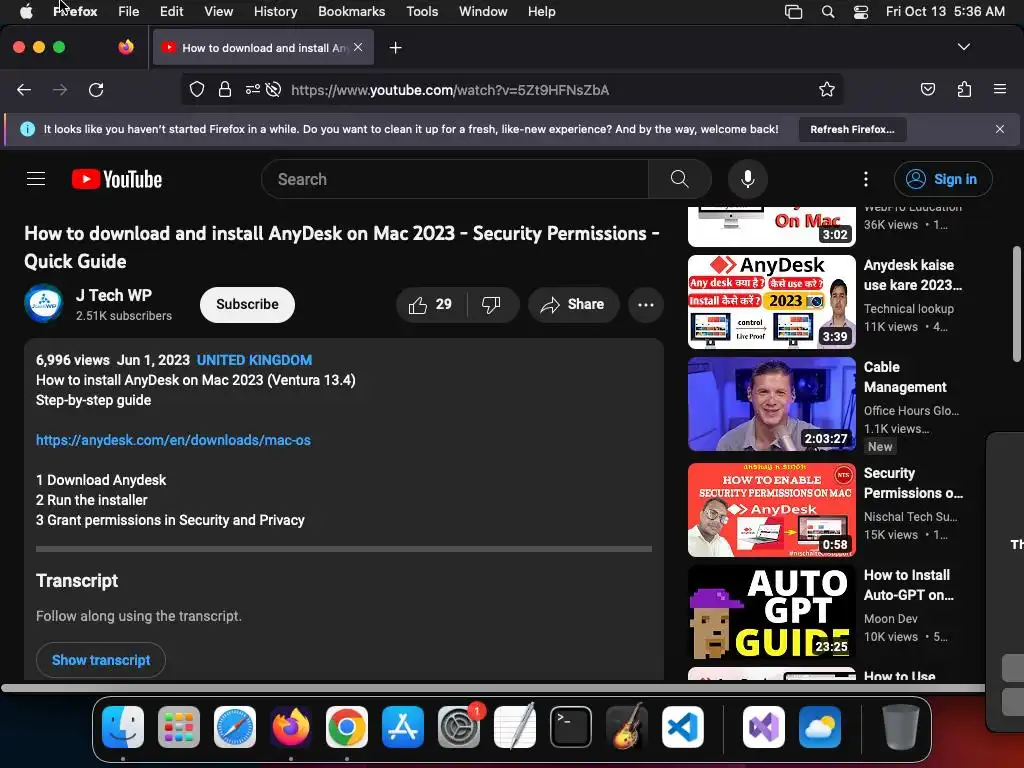
Task: Open the Bookmarks menu
Action: click(351, 12)
